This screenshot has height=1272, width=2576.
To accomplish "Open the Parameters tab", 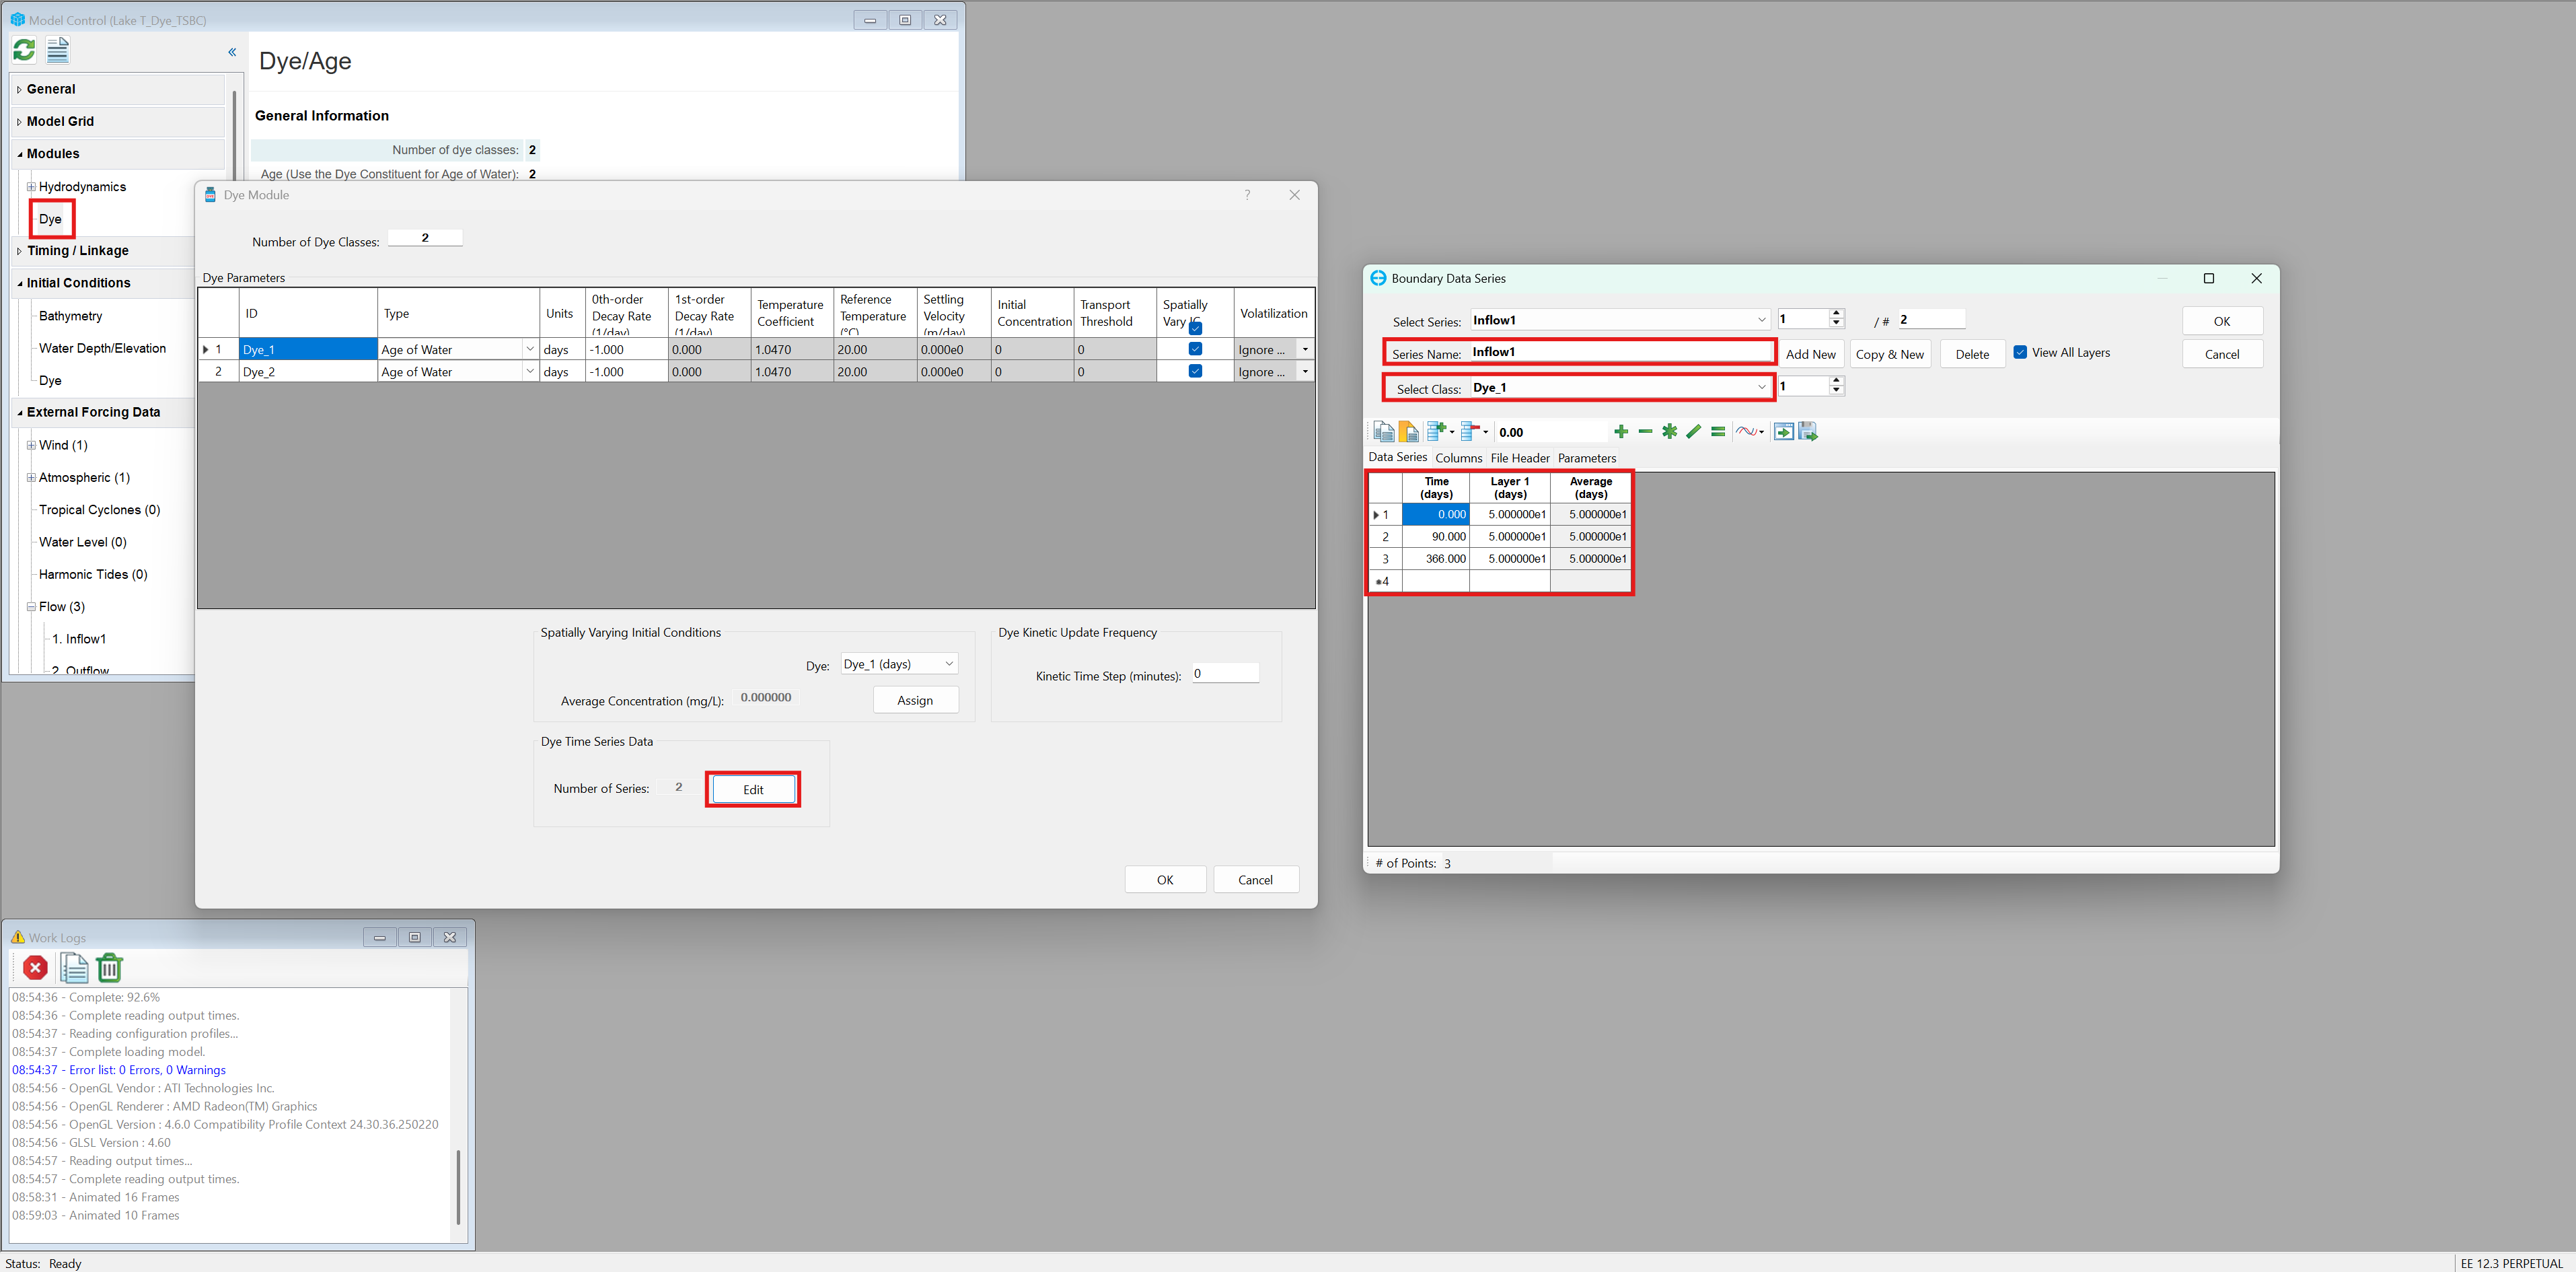I will tap(1586, 458).
